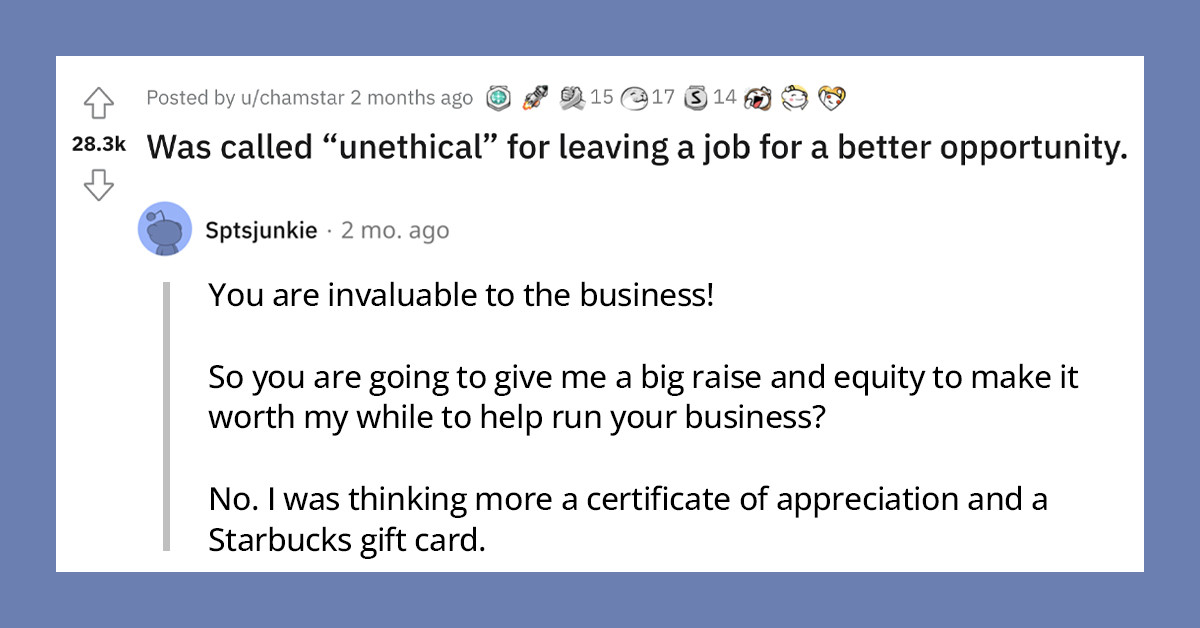Select the handshake Helpful award icon
The width and height of the screenshot is (1200, 628).
click(571, 98)
